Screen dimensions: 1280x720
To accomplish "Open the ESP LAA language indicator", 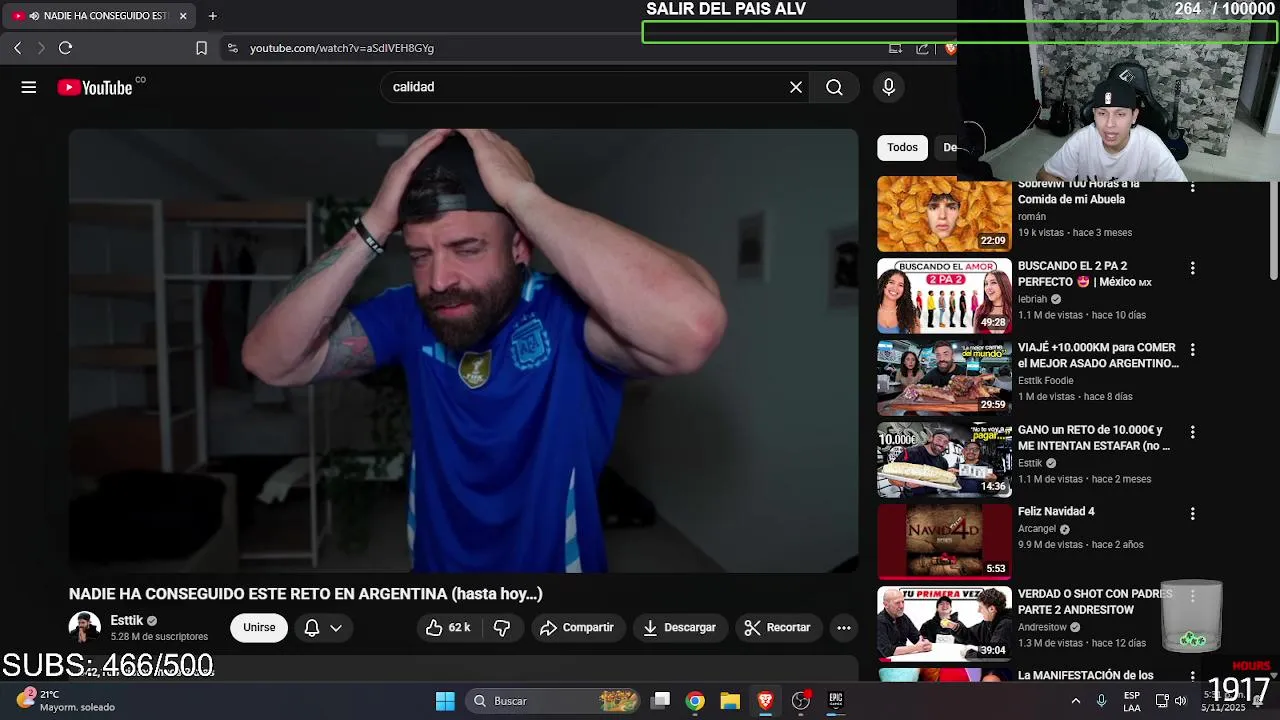I will [1132, 701].
